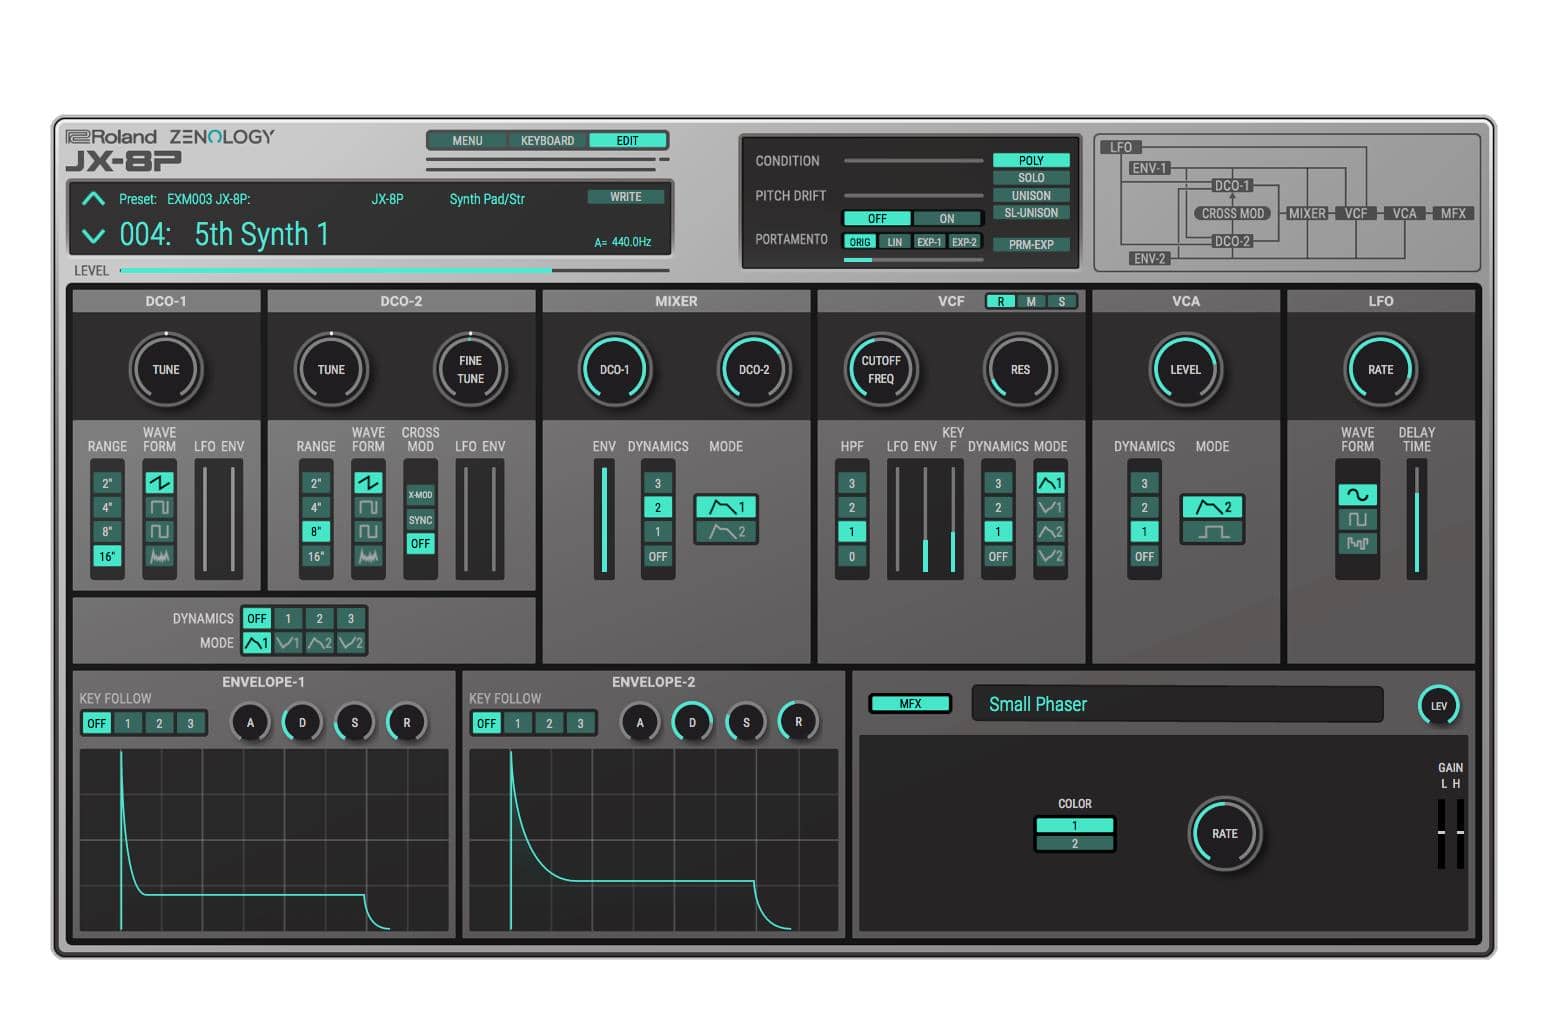Select the sine waveform for the LFO
The height and width of the screenshot is (1034, 1541).
pyautogui.click(x=1358, y=492)
